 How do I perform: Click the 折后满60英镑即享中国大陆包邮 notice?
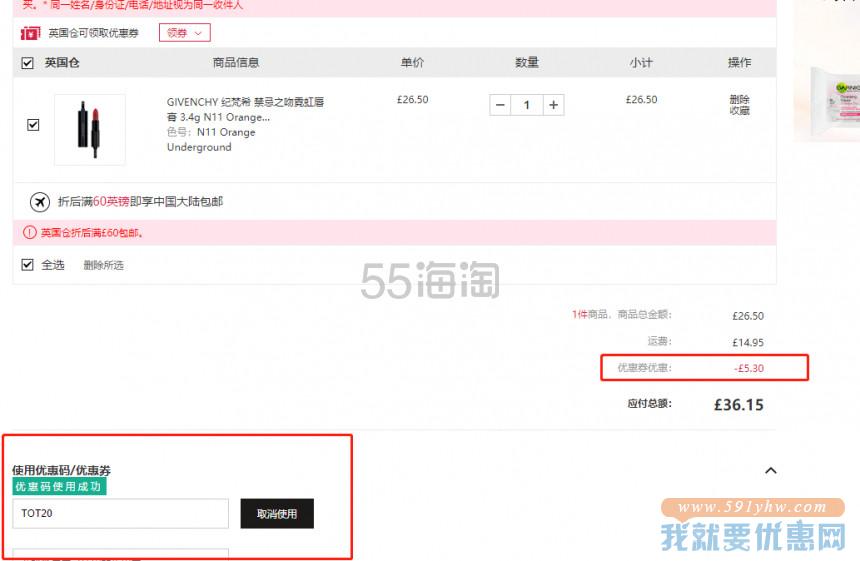point(140,202)
